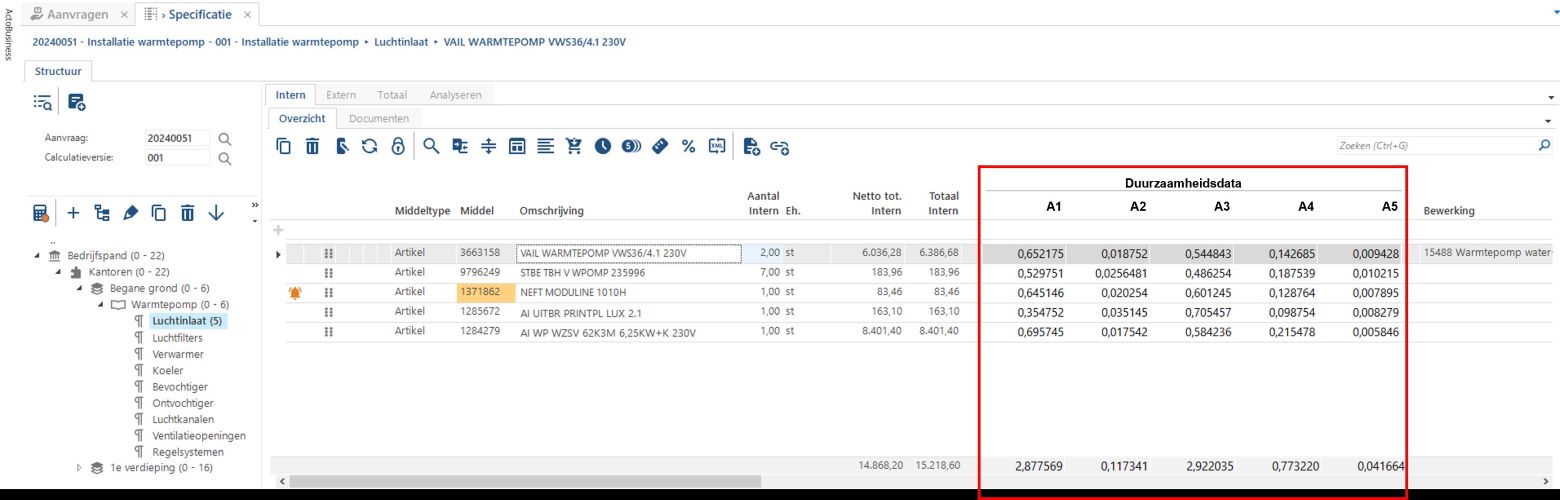The width and height of the screenshot is (1560, 500).
Task: Select Luchtfilters in the structure tree
Action: click(177, 338)
